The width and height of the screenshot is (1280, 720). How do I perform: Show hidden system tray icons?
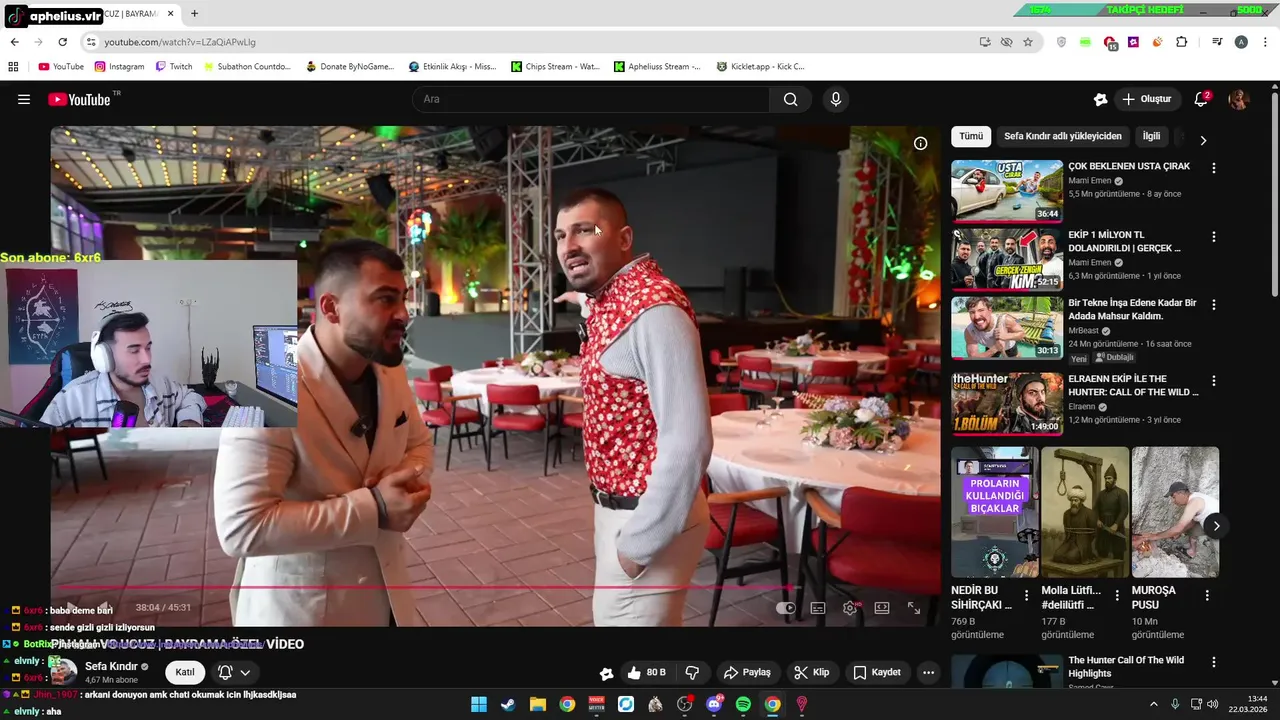(1153, 704)
